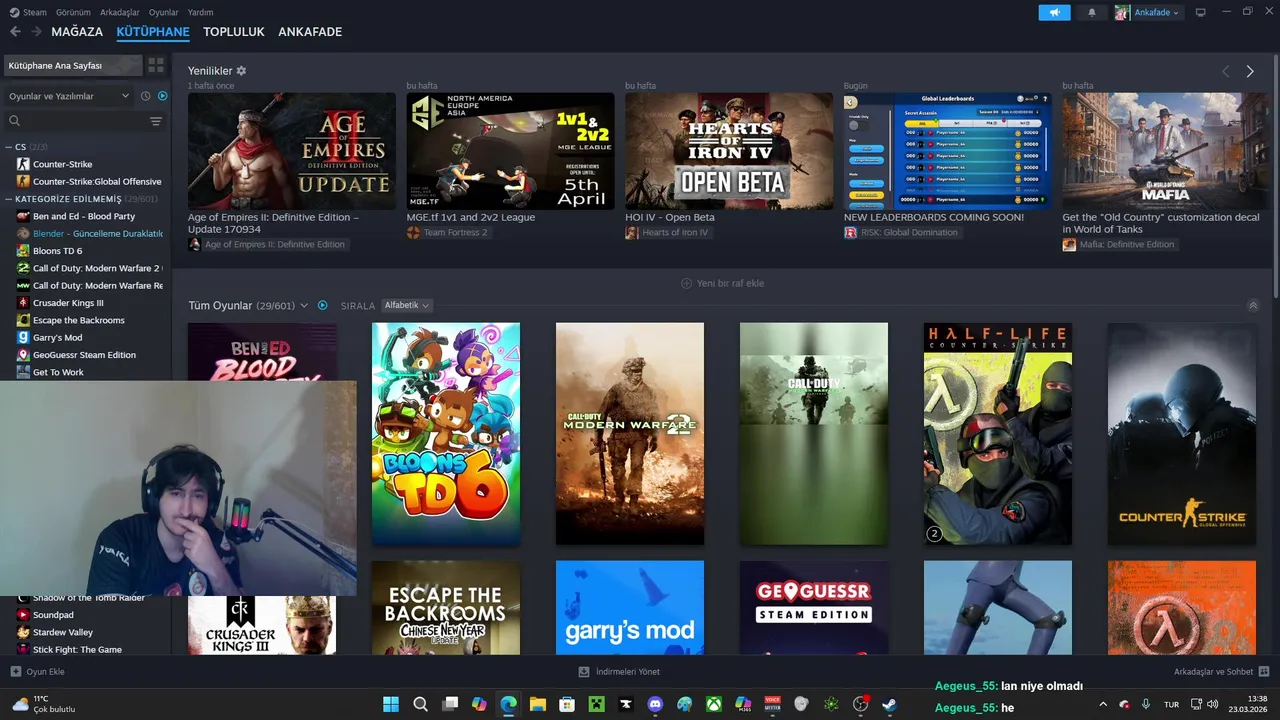1280x720 pixels.
Task: Open HOI IV Open Beta news thumbnail
Action: [729, 151]
